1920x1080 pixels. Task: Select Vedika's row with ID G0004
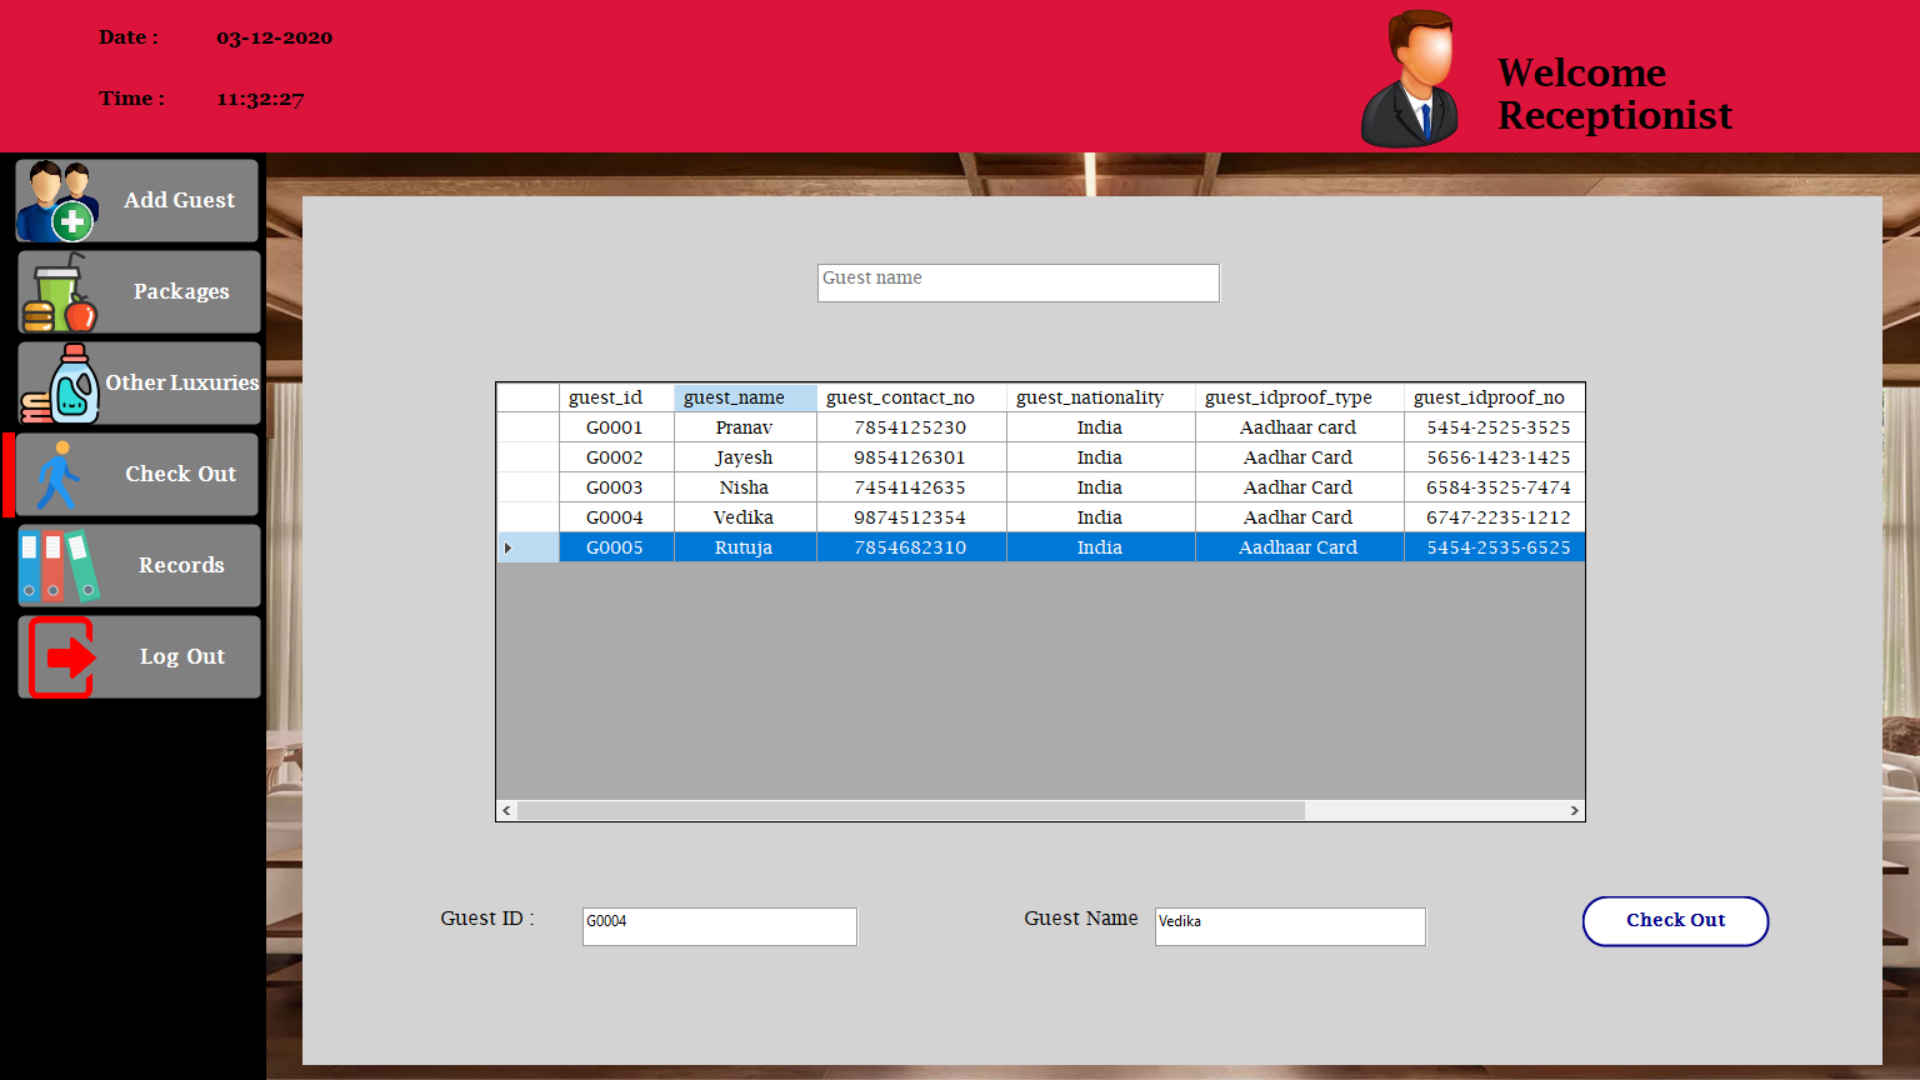(x=744, y=517)
